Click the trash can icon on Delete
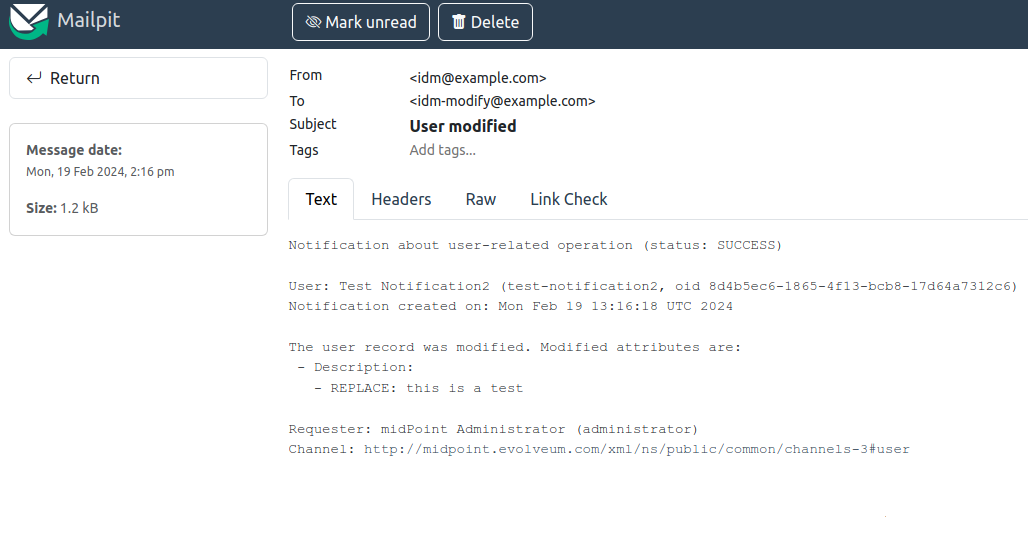 click(x=459, y=22)
